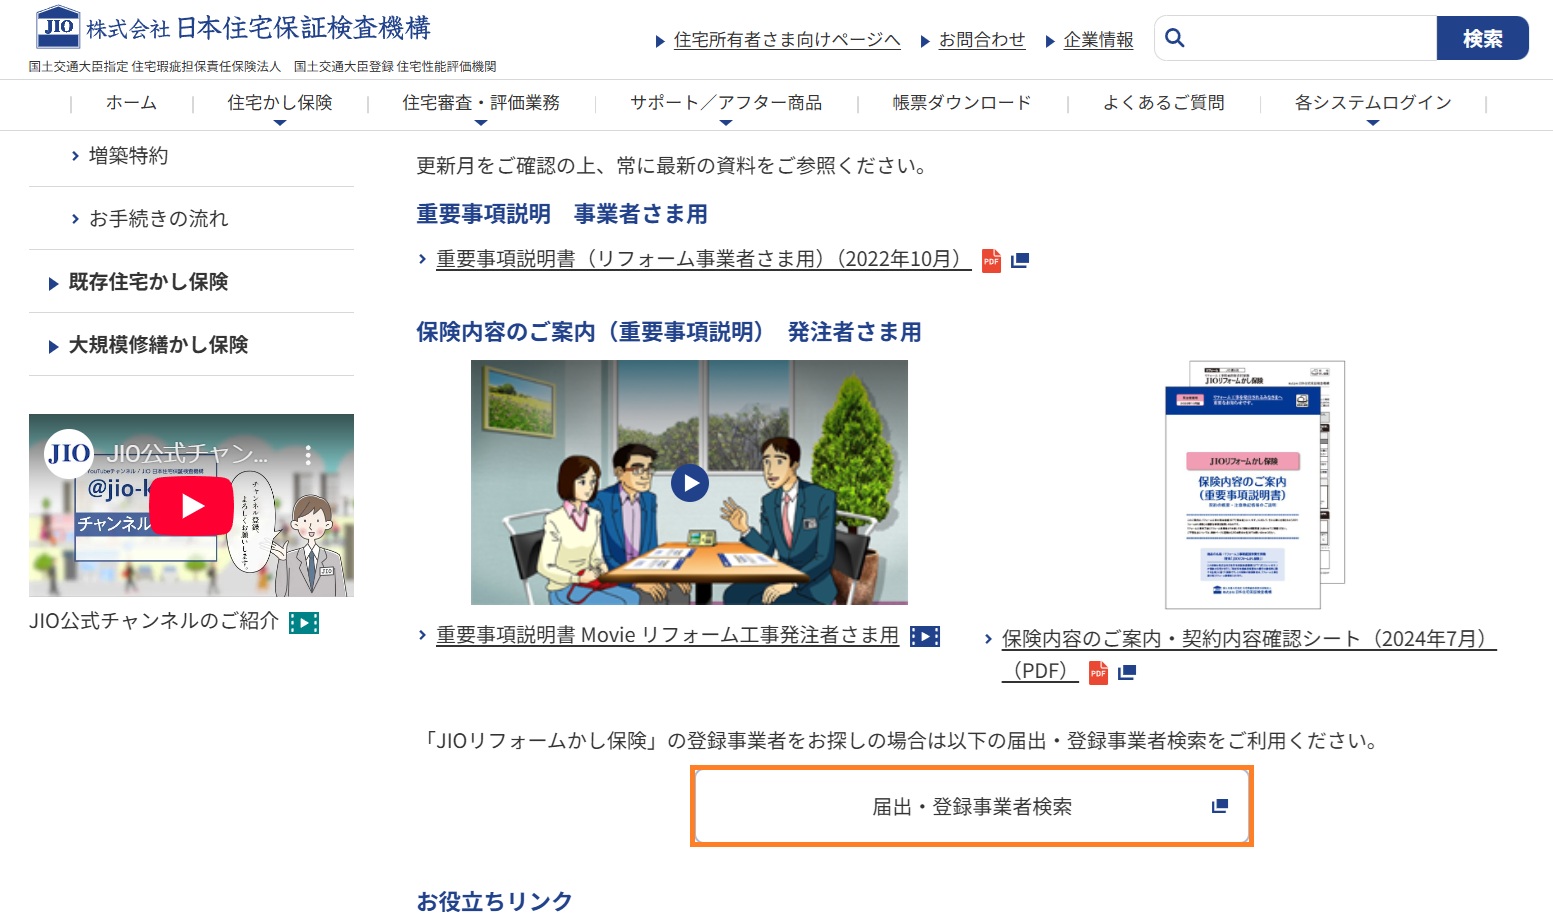Click the magnifying glass search icon

coord(1175,38)
